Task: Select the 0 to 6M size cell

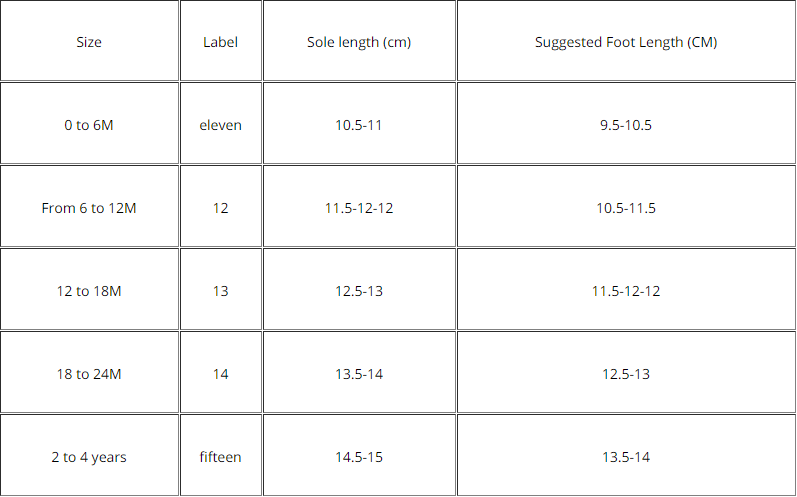Action: point(89,125)
